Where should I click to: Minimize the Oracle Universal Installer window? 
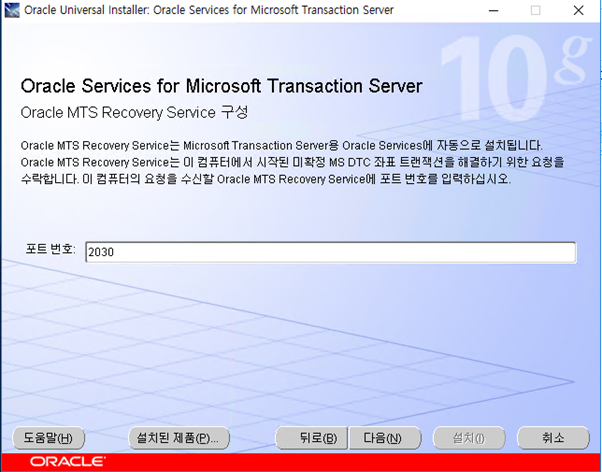tap(493, 10)
